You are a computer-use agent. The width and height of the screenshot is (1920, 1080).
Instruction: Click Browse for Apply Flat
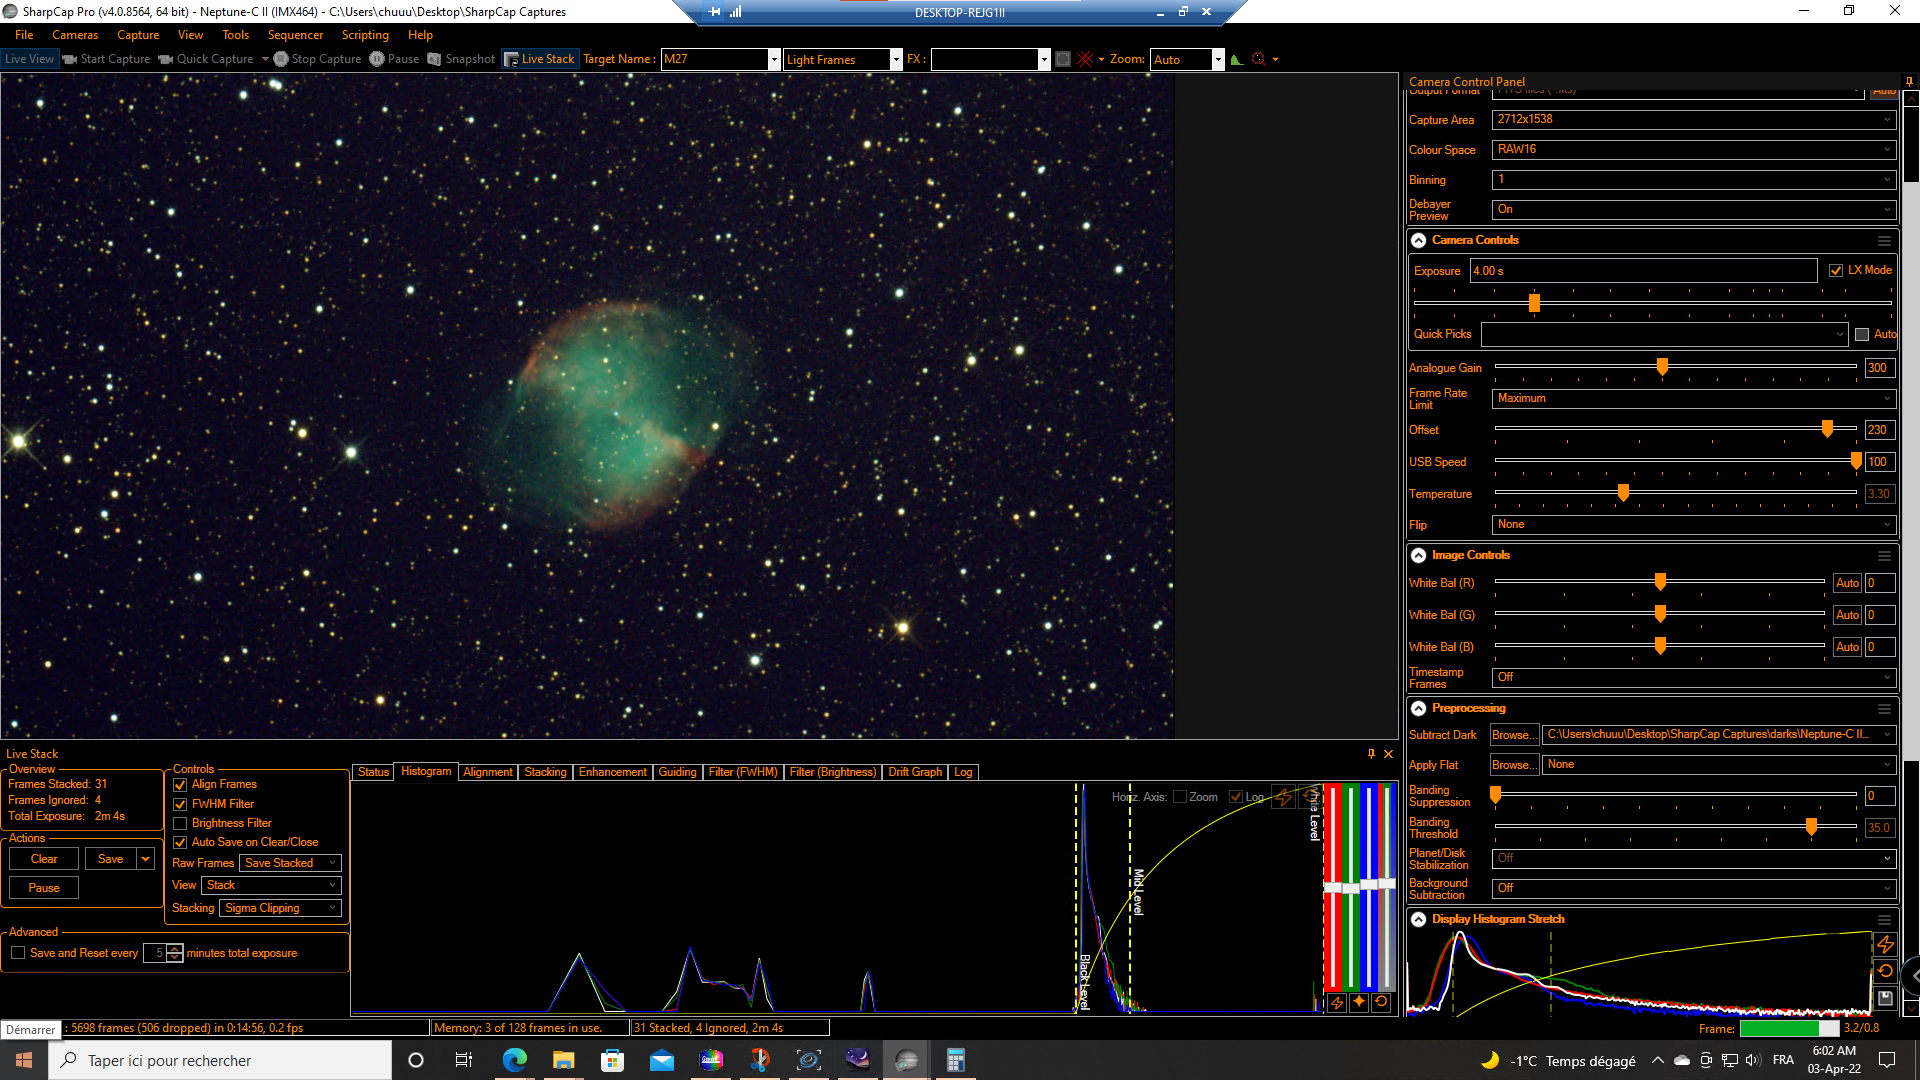(1514, 765)
